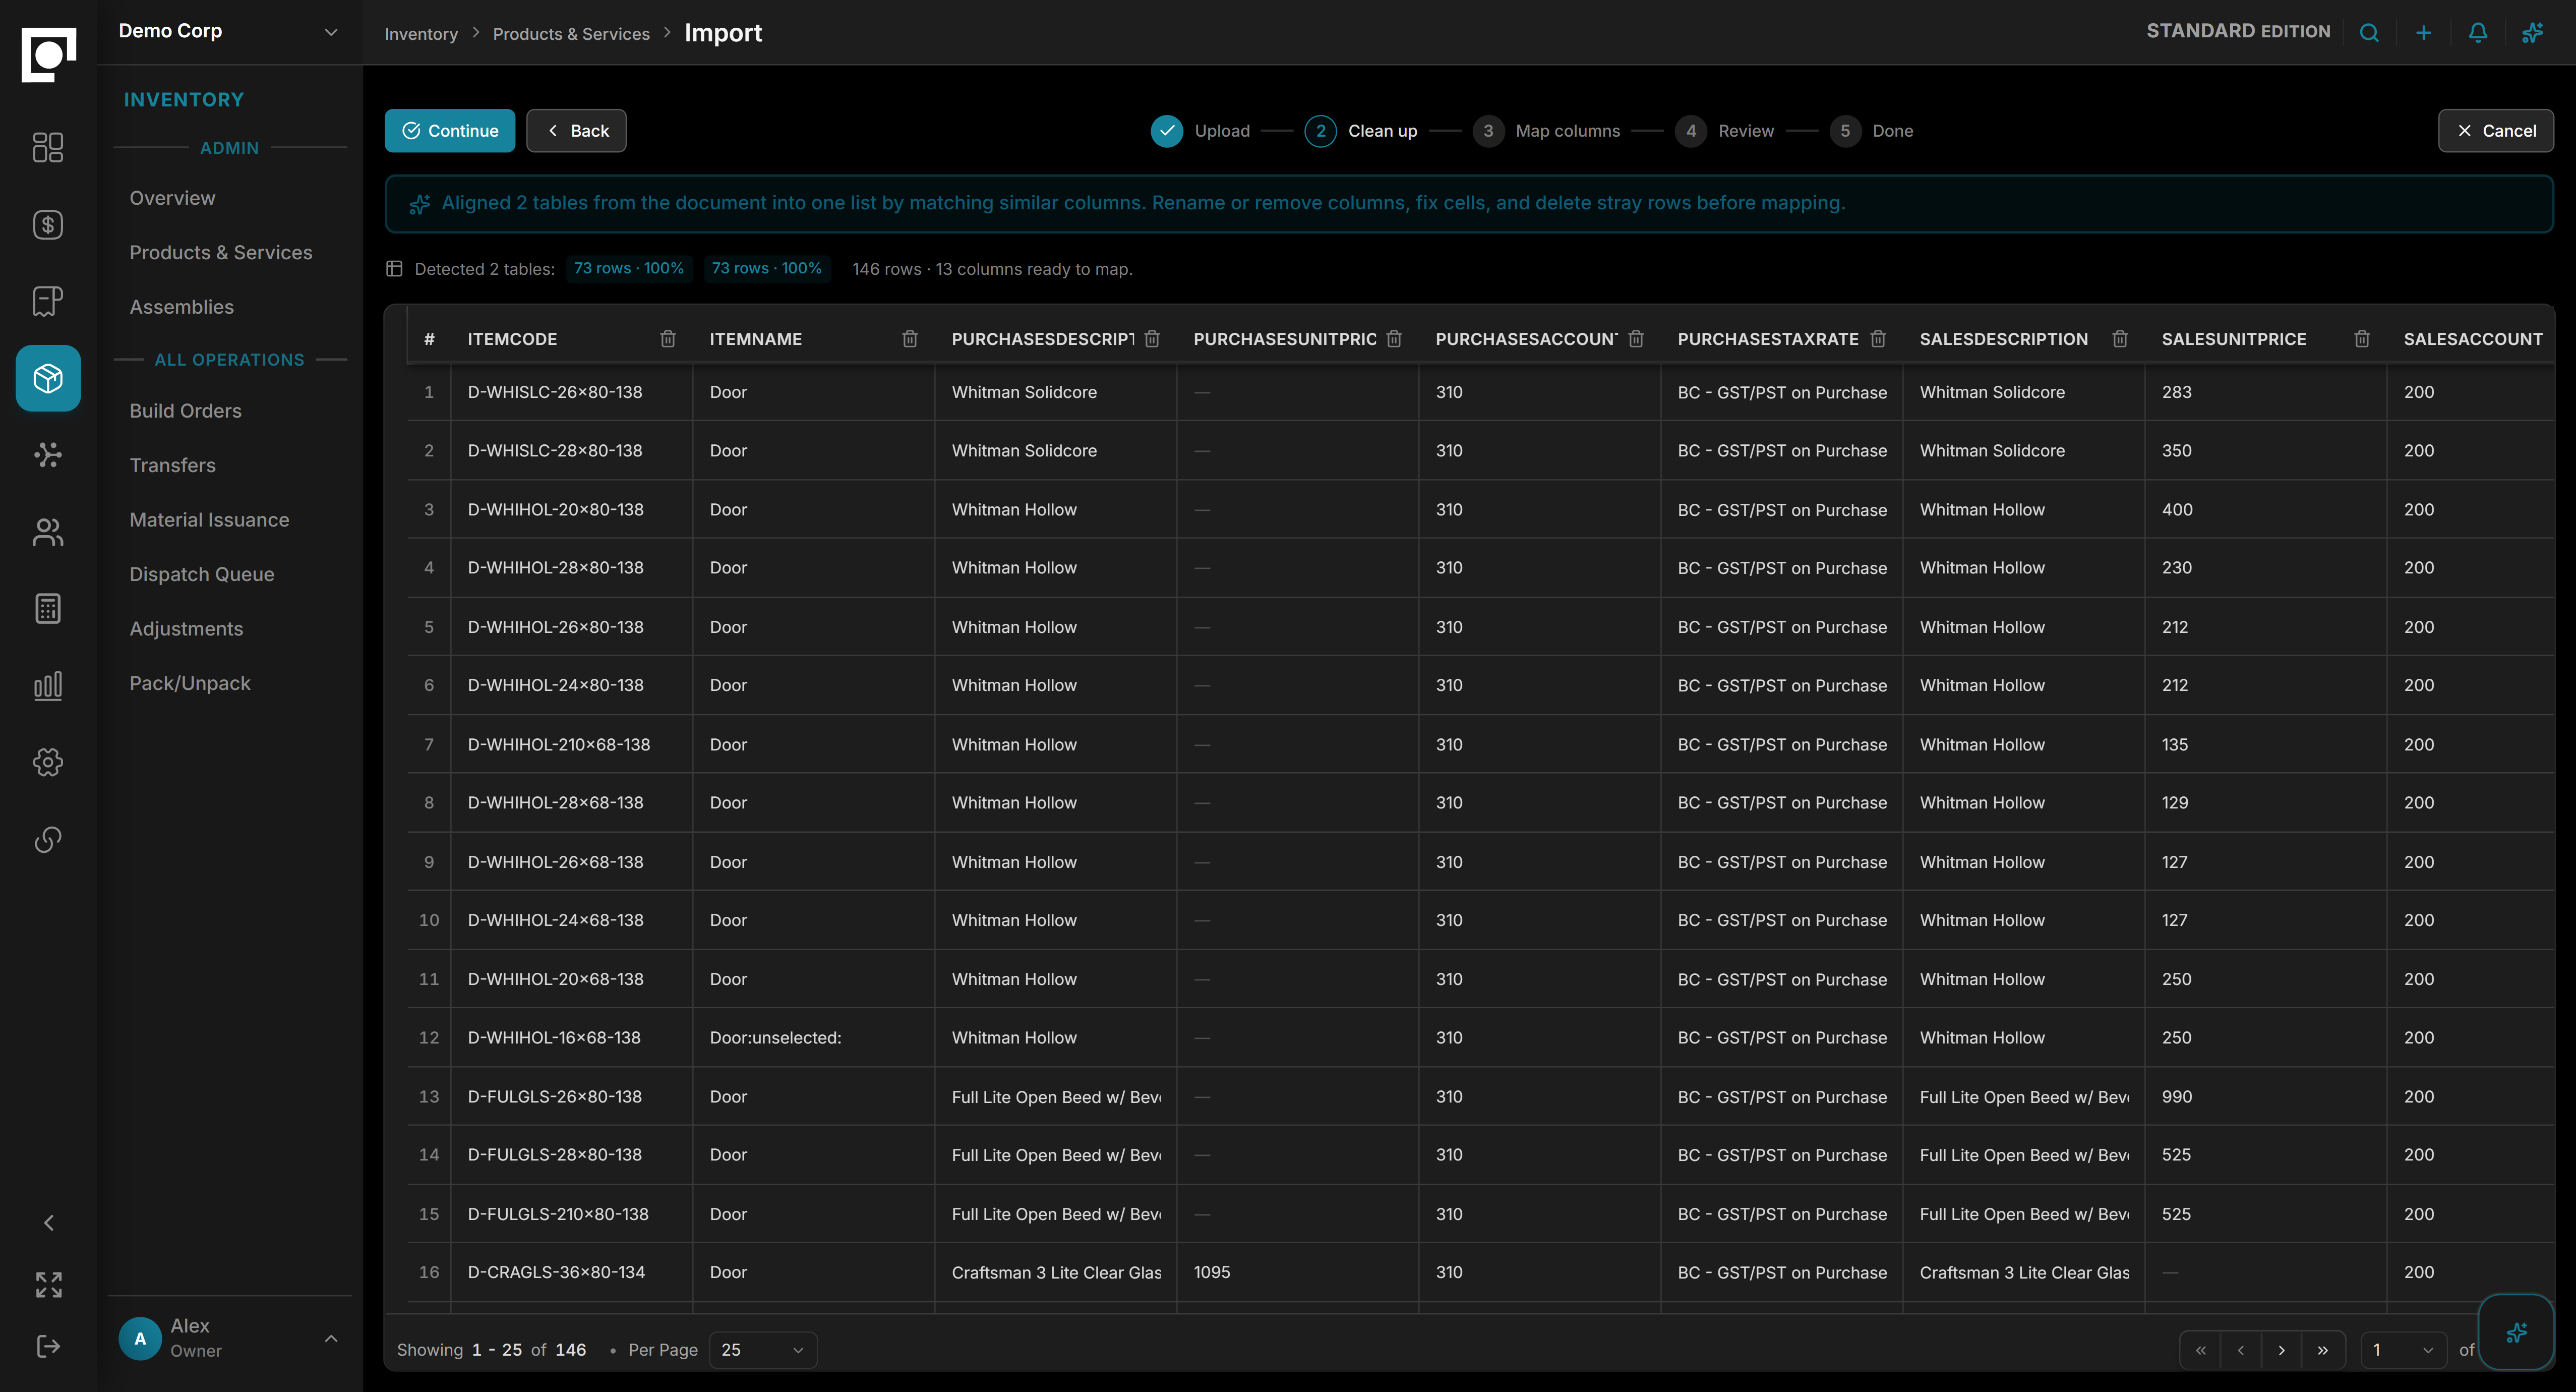Open Products & Services in sidebar
The width and height of the screenshot is (2576, 1392).
pyautogui.click(x=221, y=253)
